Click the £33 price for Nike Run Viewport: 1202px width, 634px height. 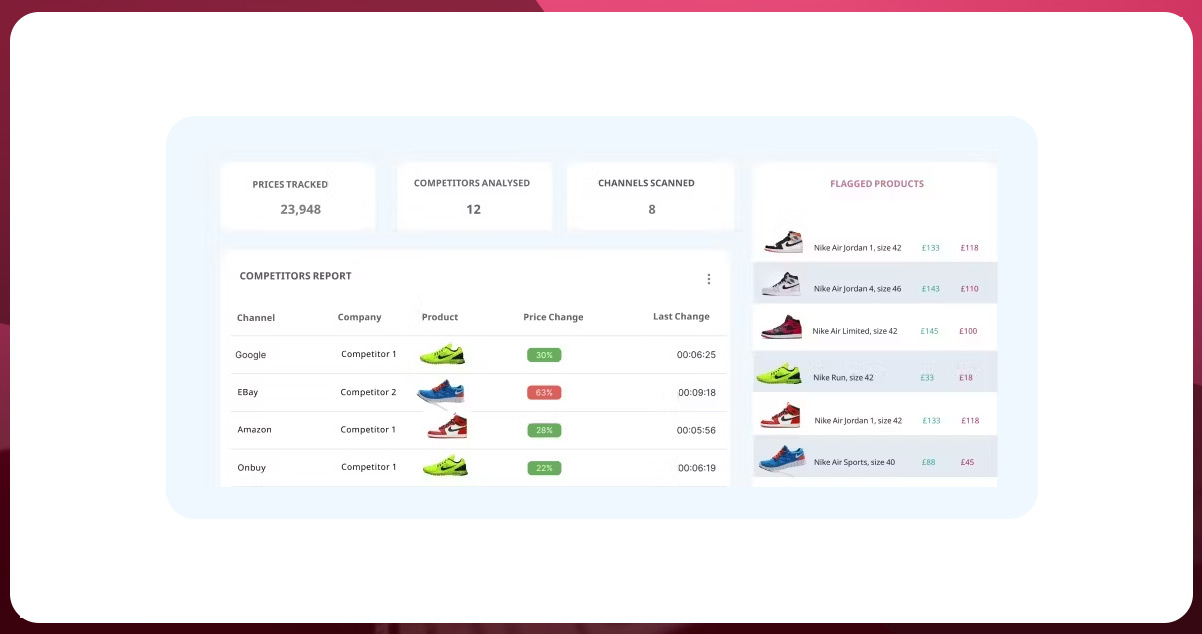tap(927, 378)
